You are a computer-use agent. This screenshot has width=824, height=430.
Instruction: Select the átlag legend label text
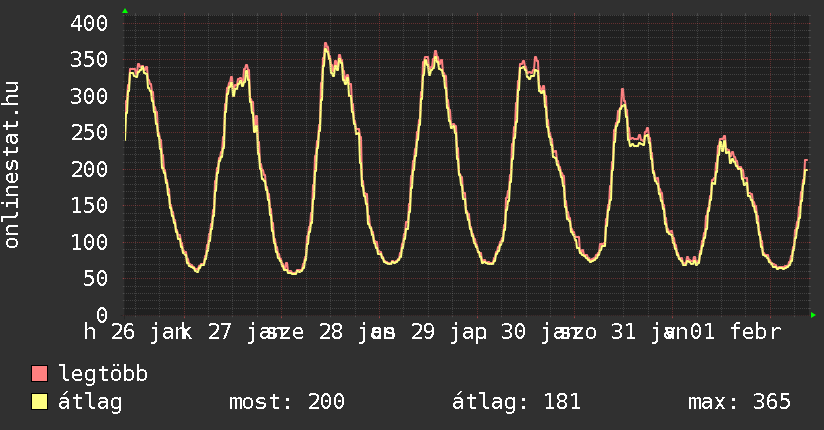pos(90,402)
